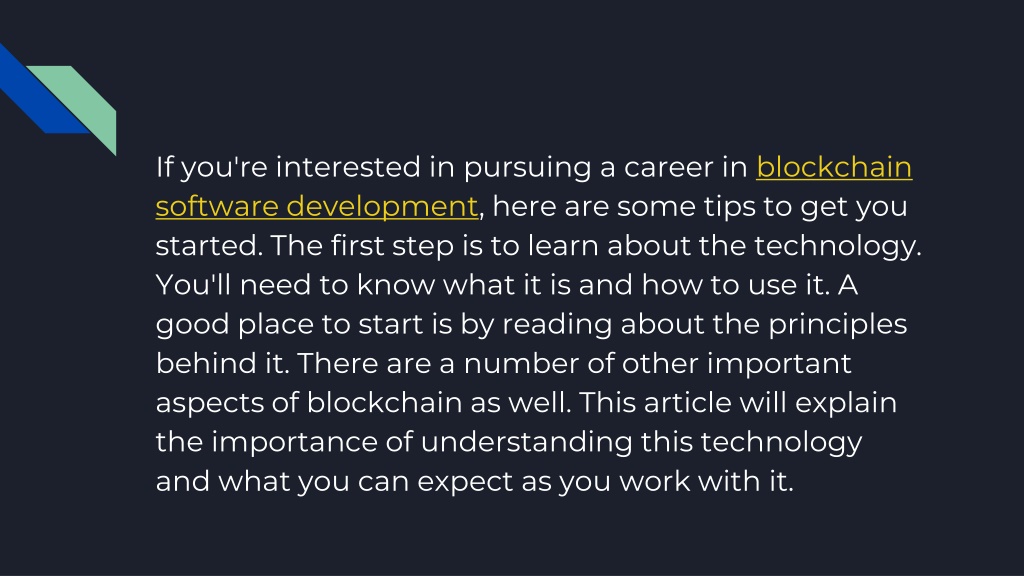The image size is (1024, 576).
Task: Click the word 'important' ending sixth line
Action: [x=779, y=364]
